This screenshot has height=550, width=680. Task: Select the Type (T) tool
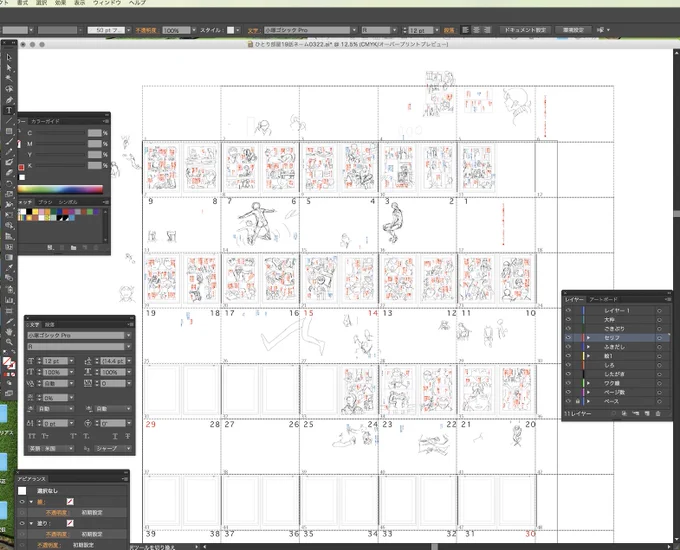point(9,110)
